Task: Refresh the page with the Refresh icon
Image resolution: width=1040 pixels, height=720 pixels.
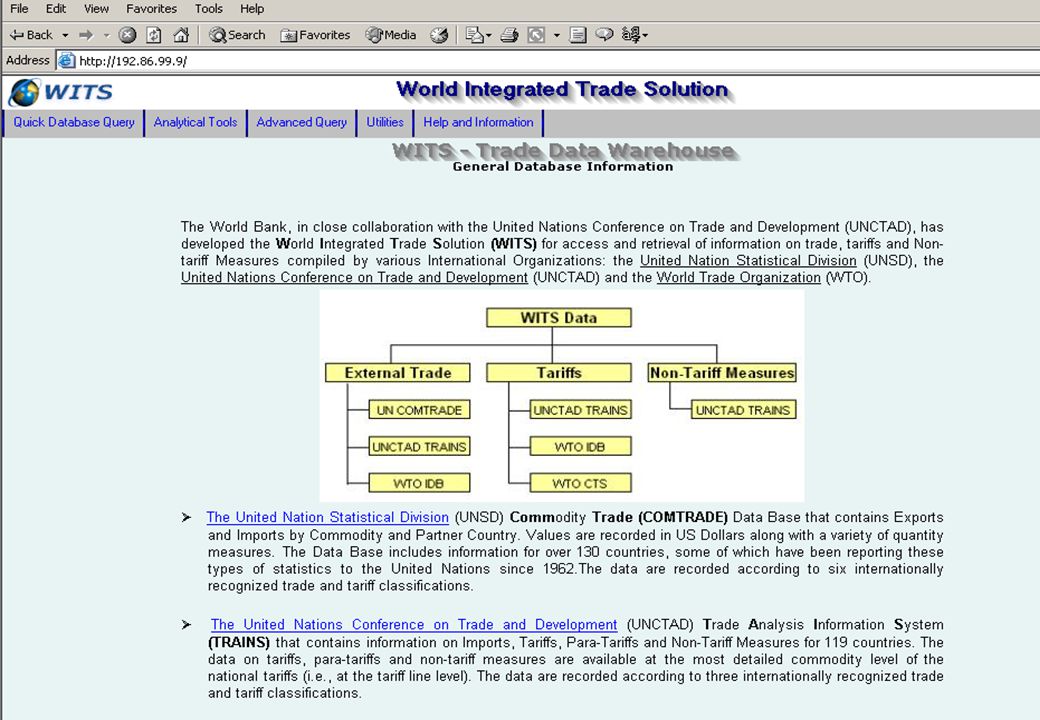Action: pyautogui.click(x=154, y=35)
